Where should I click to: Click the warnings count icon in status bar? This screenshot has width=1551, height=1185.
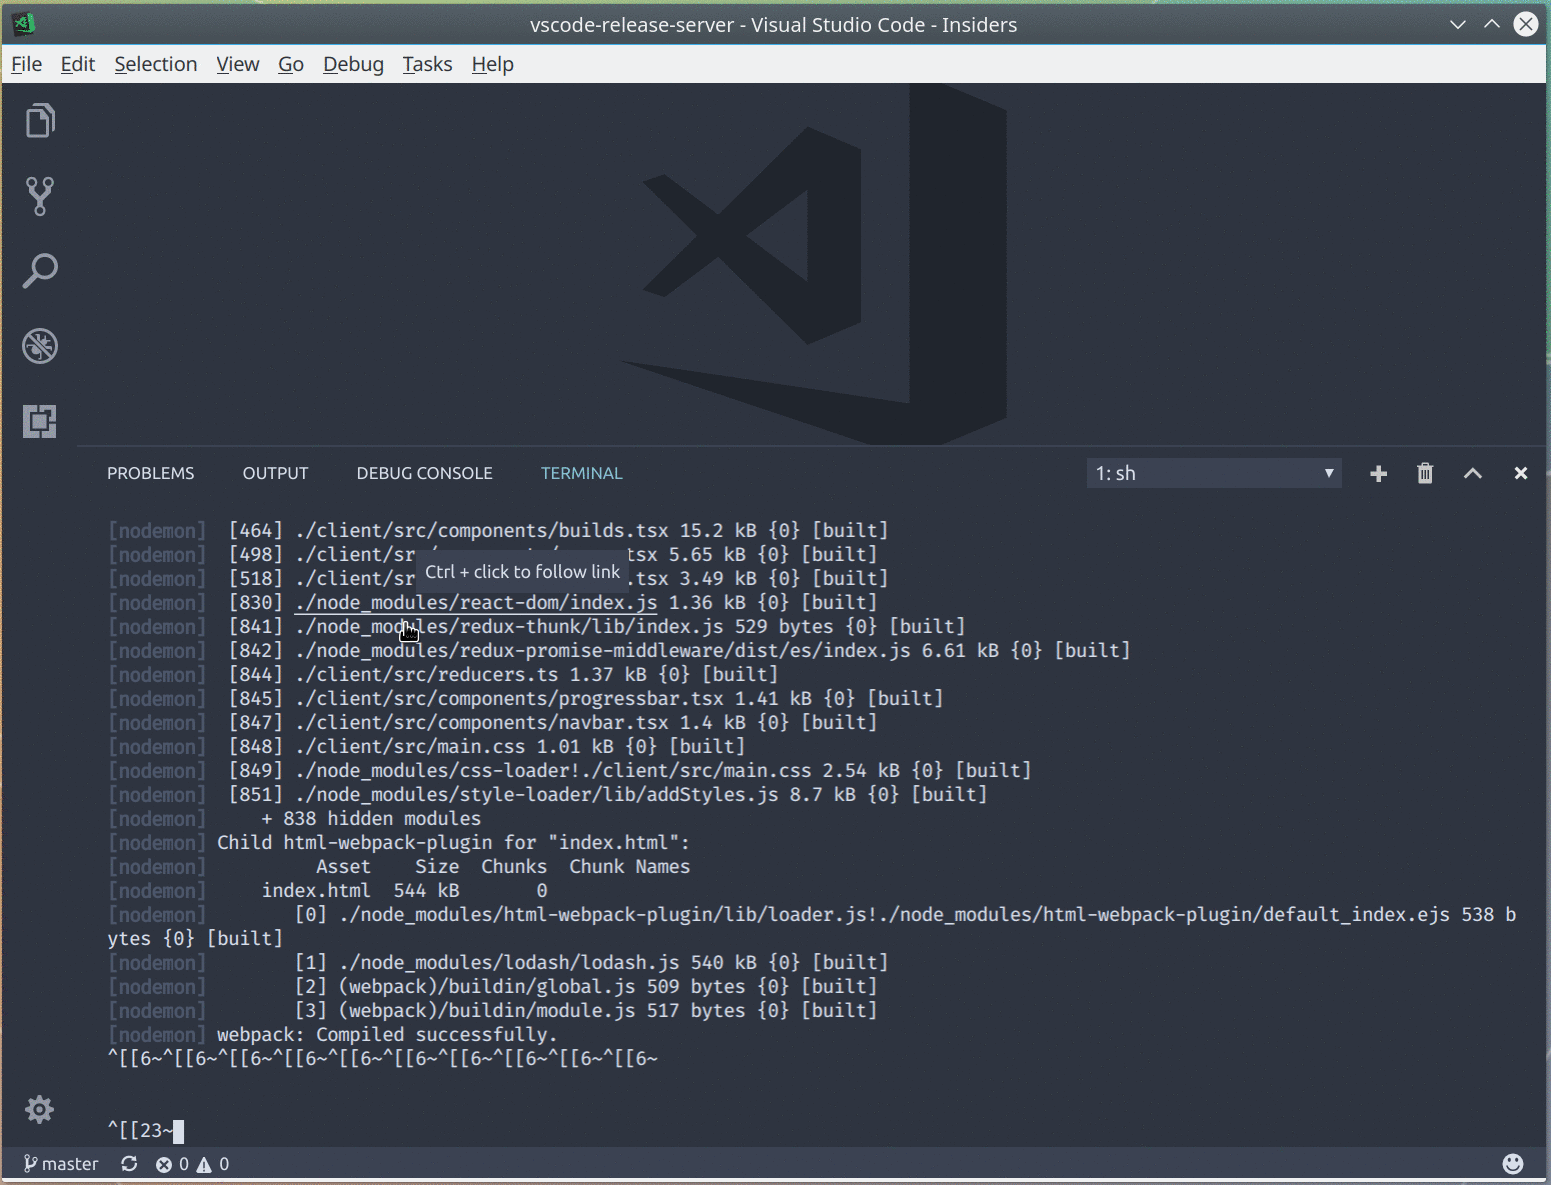[204, 1164]
